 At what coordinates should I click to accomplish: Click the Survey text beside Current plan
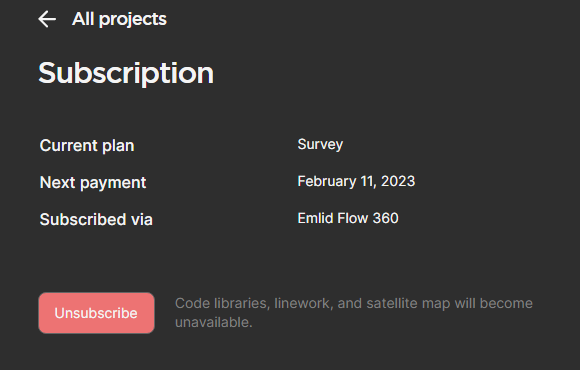point(320,145)
